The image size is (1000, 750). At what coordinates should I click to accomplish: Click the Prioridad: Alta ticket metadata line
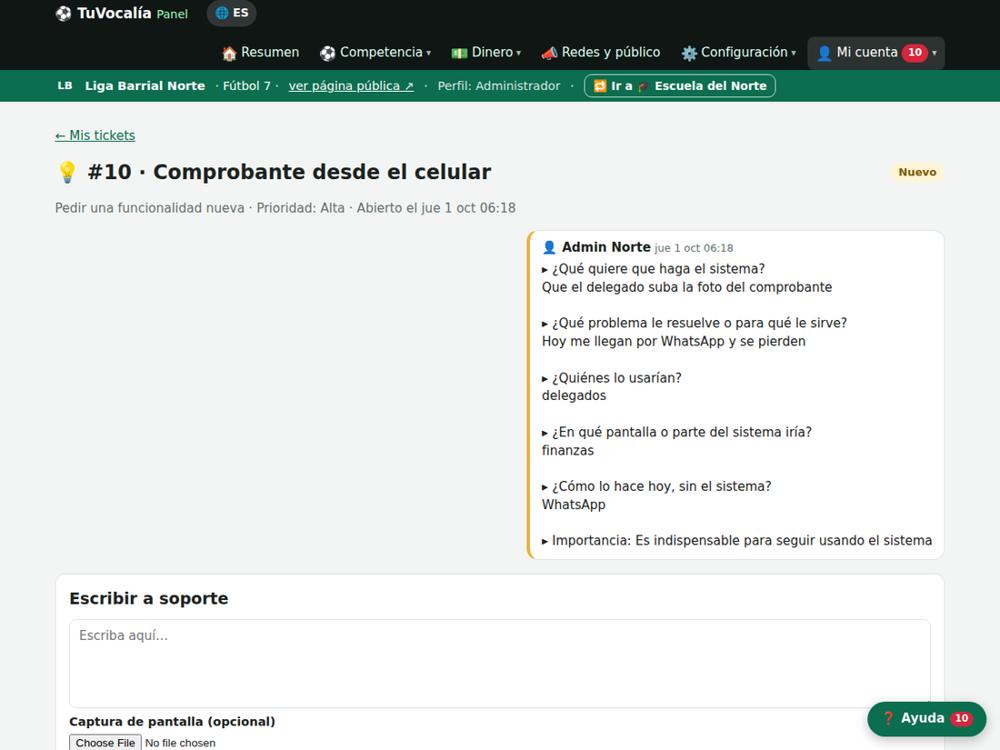pos(285,208)
